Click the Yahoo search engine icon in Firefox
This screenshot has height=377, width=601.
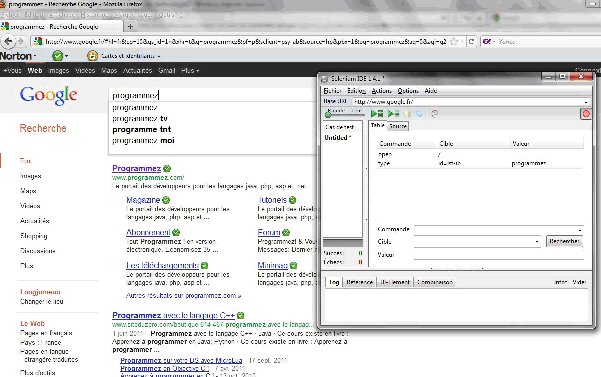[487, 41]
